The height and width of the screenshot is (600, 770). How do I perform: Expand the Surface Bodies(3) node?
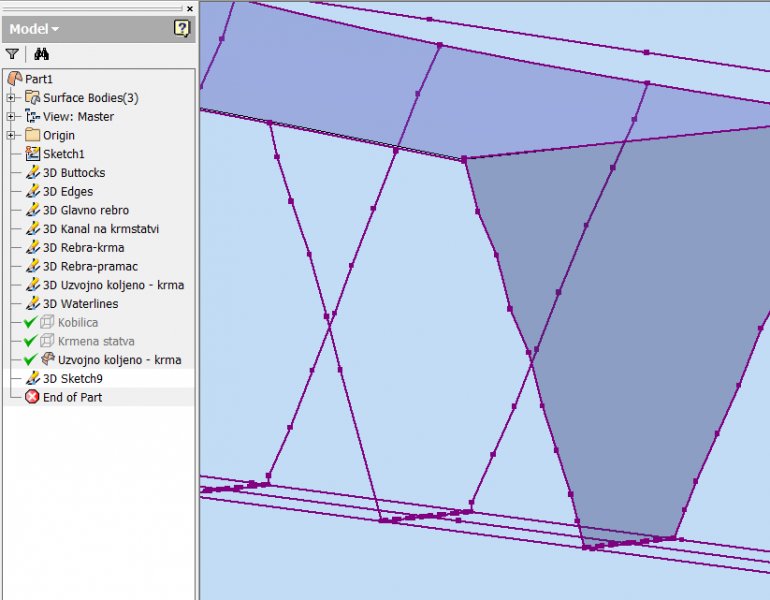(11, 98)
